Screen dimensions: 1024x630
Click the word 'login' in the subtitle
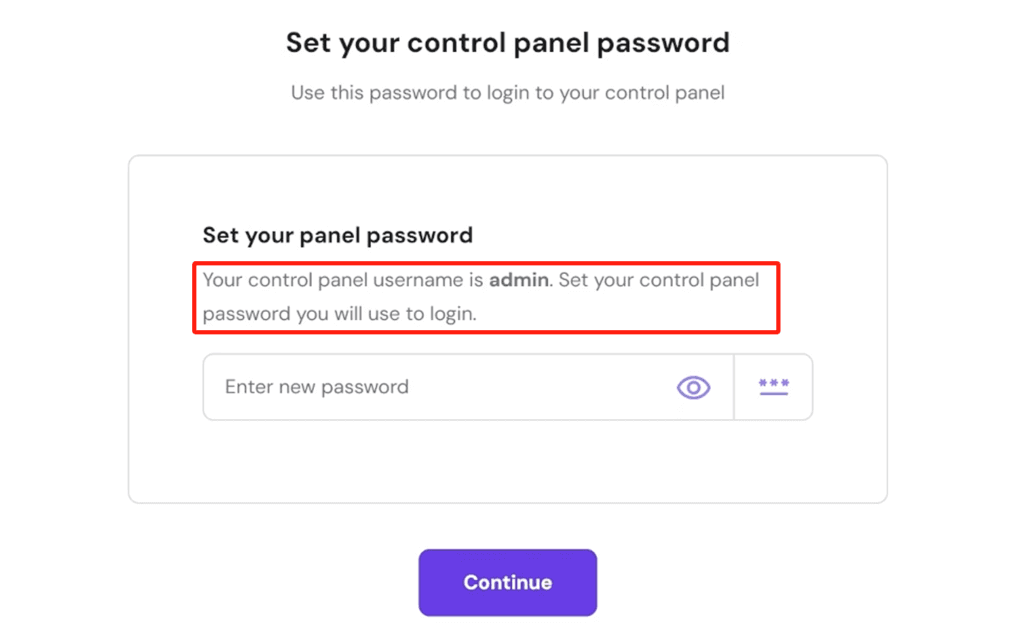[x=510, y=93]
